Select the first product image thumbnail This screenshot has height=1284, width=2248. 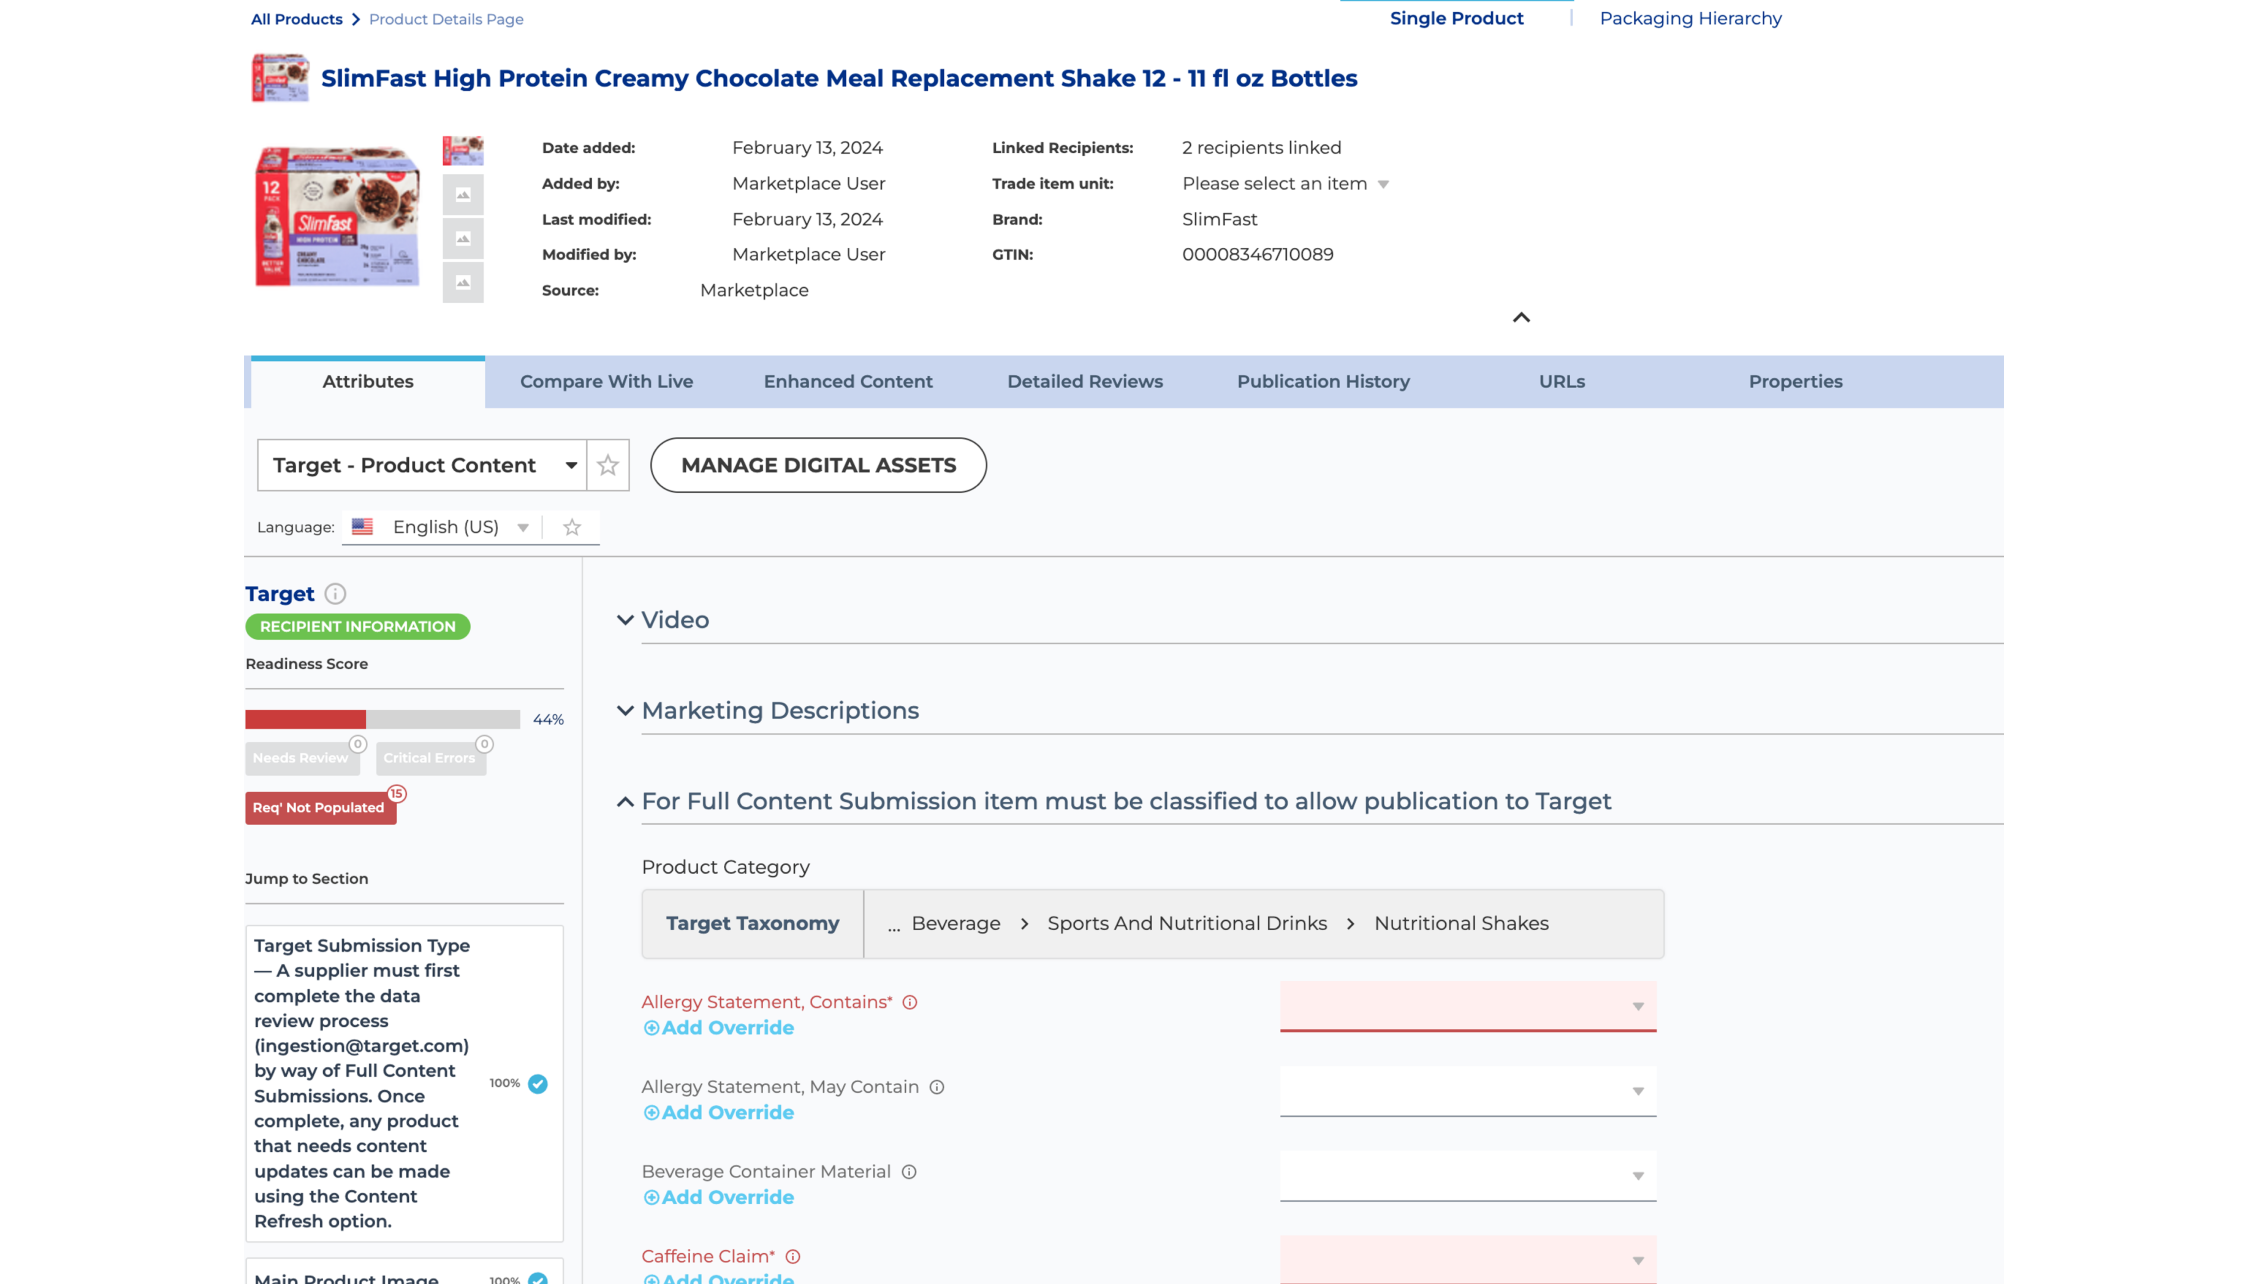[x=463, y=151]
